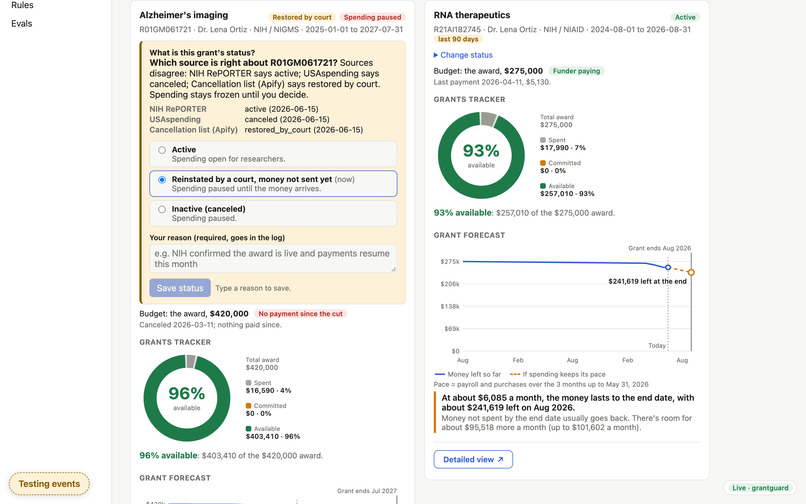This screenshot has height=504, width=806.
Task: Click NIH RePORTER active source row
Action: click(x=234, y=109)
